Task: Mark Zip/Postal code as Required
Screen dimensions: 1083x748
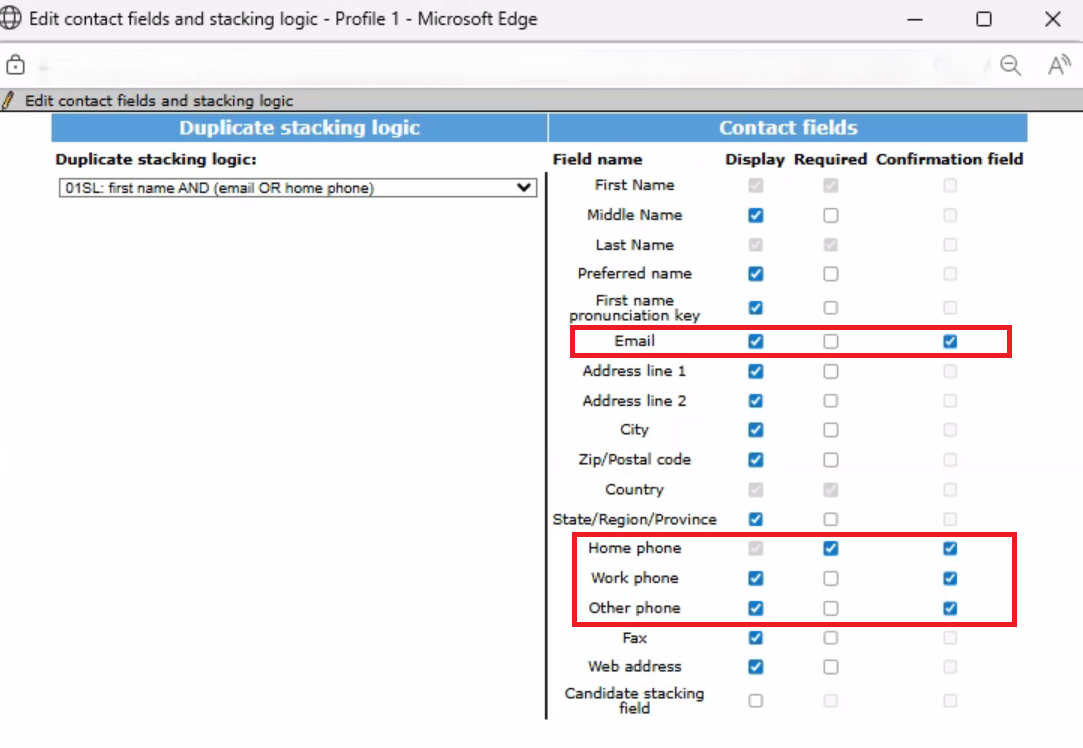Action: (x=831, y=460)
